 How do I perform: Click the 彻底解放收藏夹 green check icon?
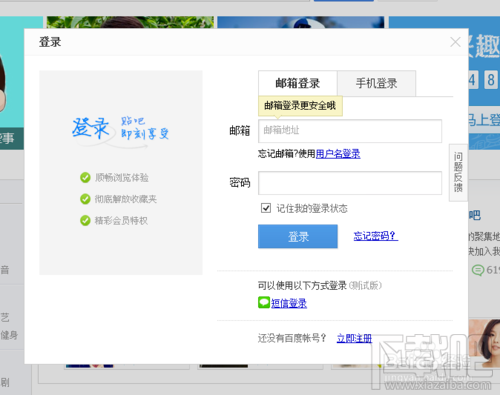85,199
